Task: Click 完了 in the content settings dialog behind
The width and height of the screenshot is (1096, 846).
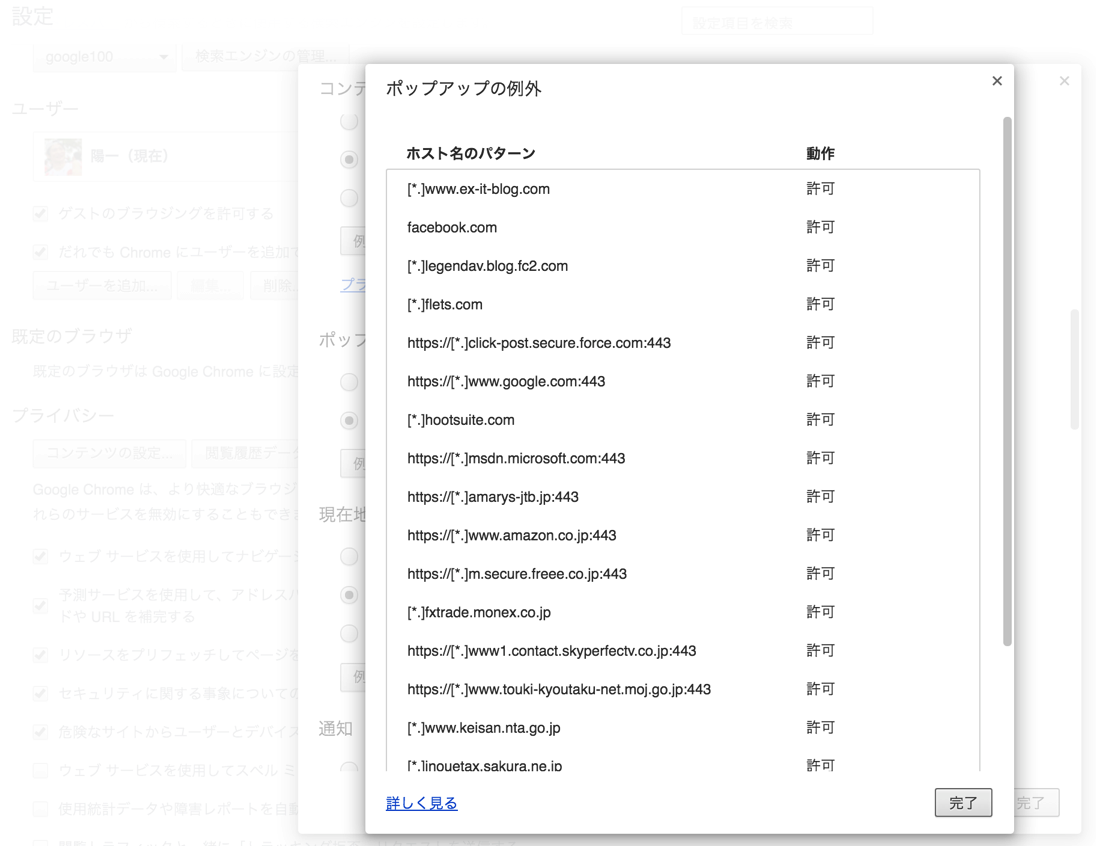Action: (1036, 803)
